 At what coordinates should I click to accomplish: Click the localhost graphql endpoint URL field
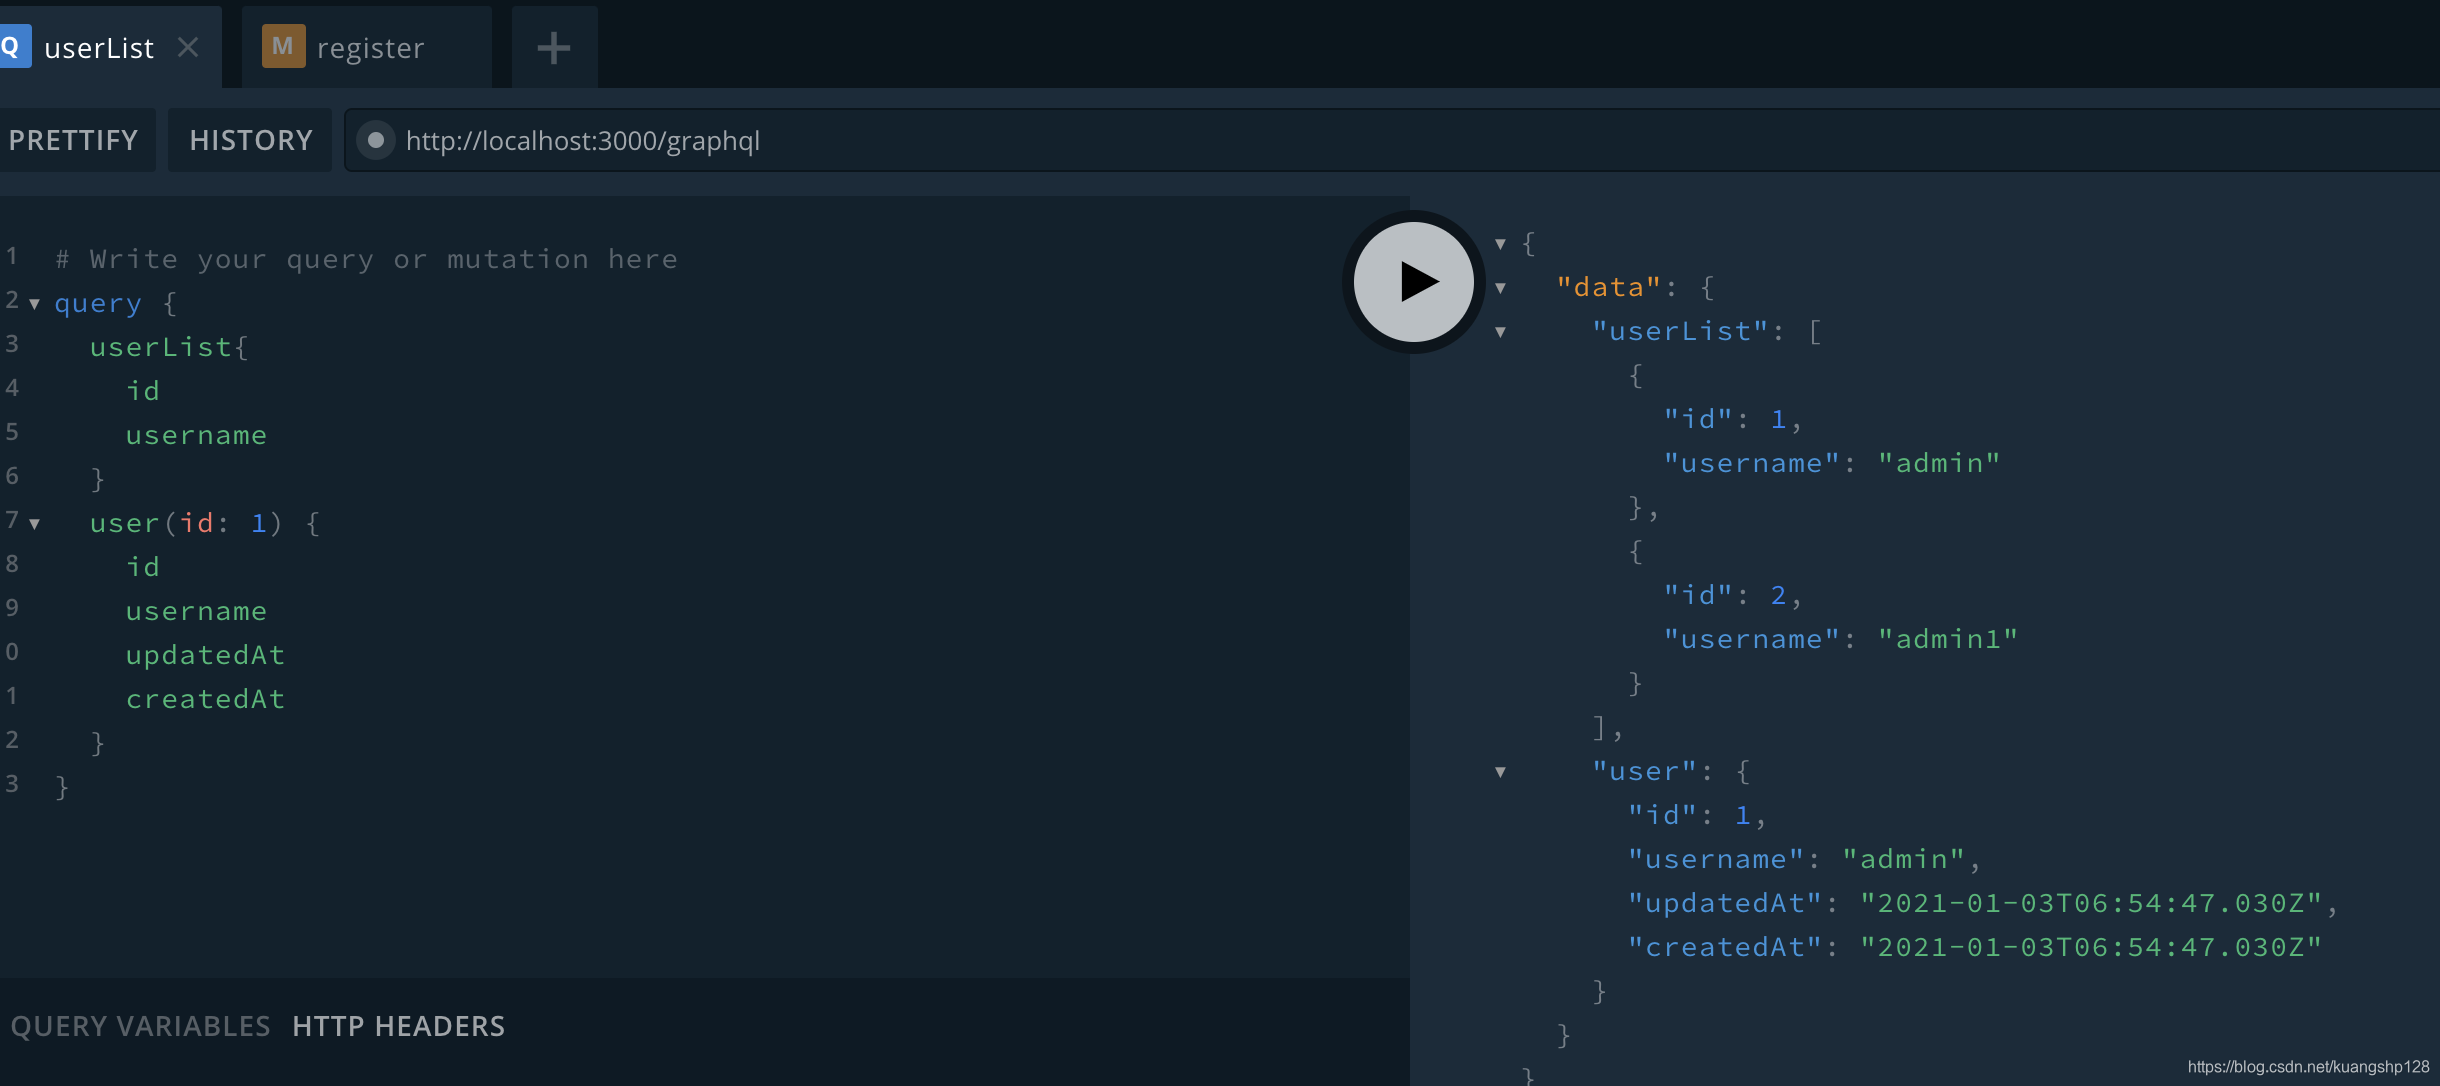pos(582,141)
